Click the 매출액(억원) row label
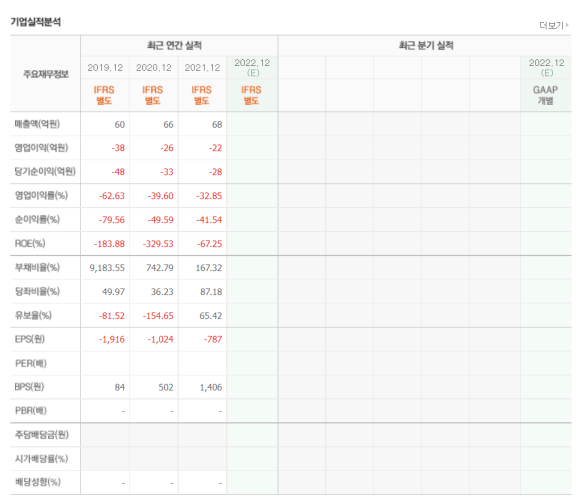The width and height of the screenshot is (580, 502). click(x=37, y=124)
